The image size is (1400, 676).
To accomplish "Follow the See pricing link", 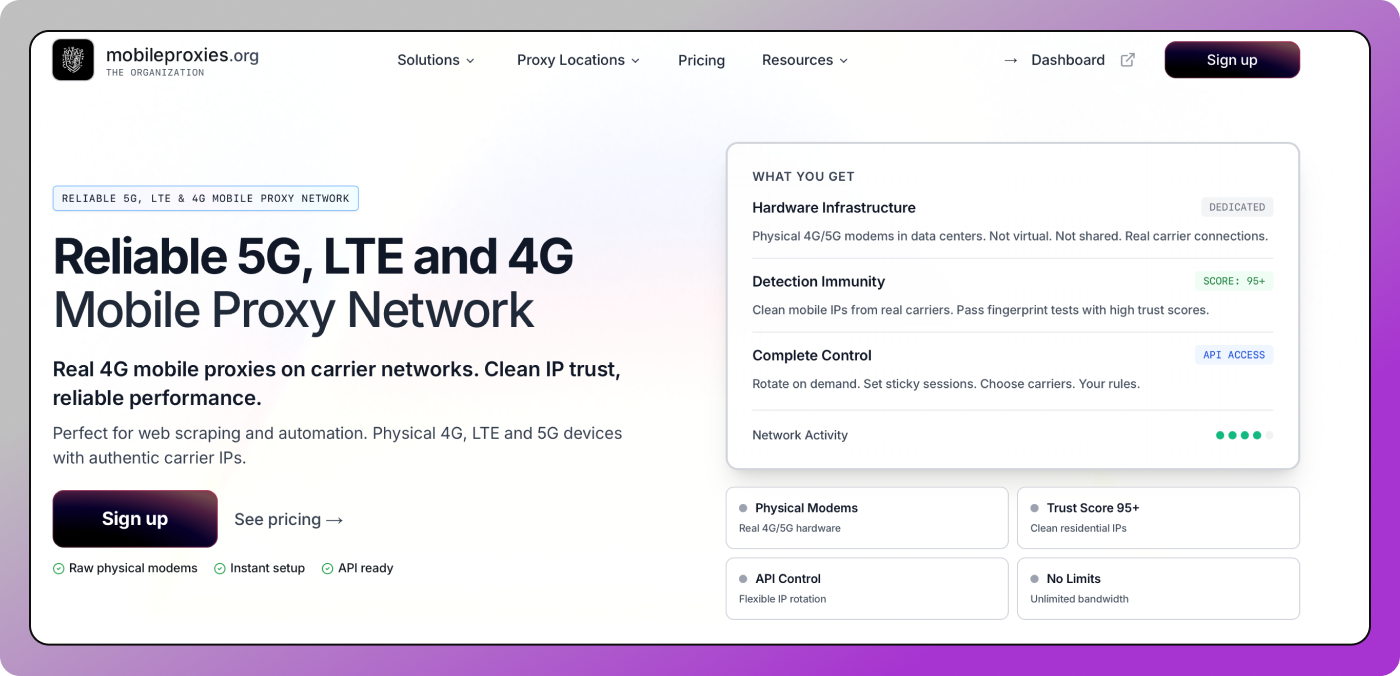I will [289, 519].
